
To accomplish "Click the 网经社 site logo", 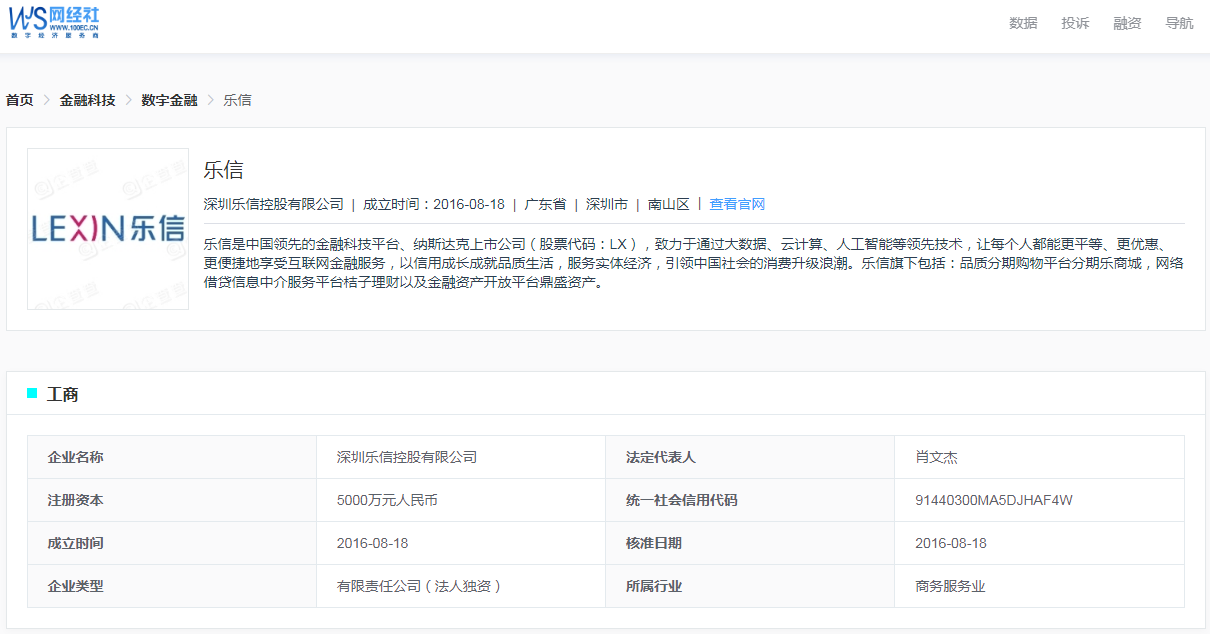I will [55, 22].
